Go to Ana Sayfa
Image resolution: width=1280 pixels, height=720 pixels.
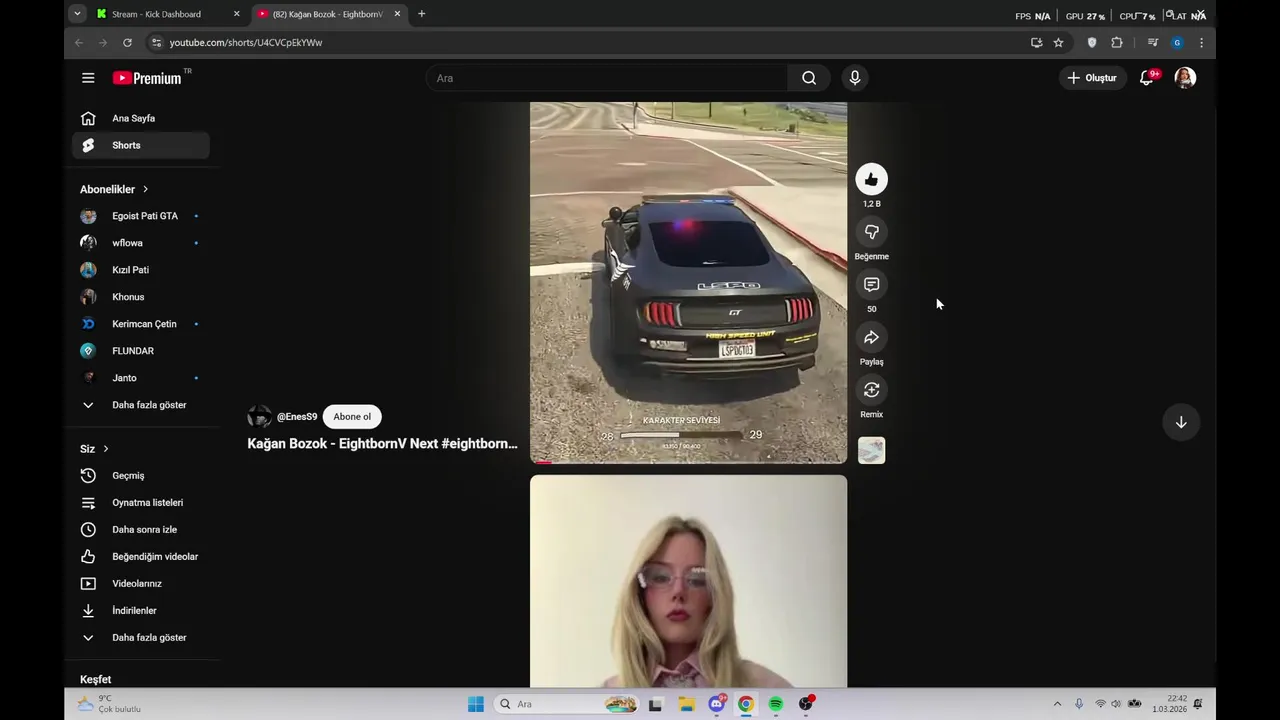tap(141, 118)
